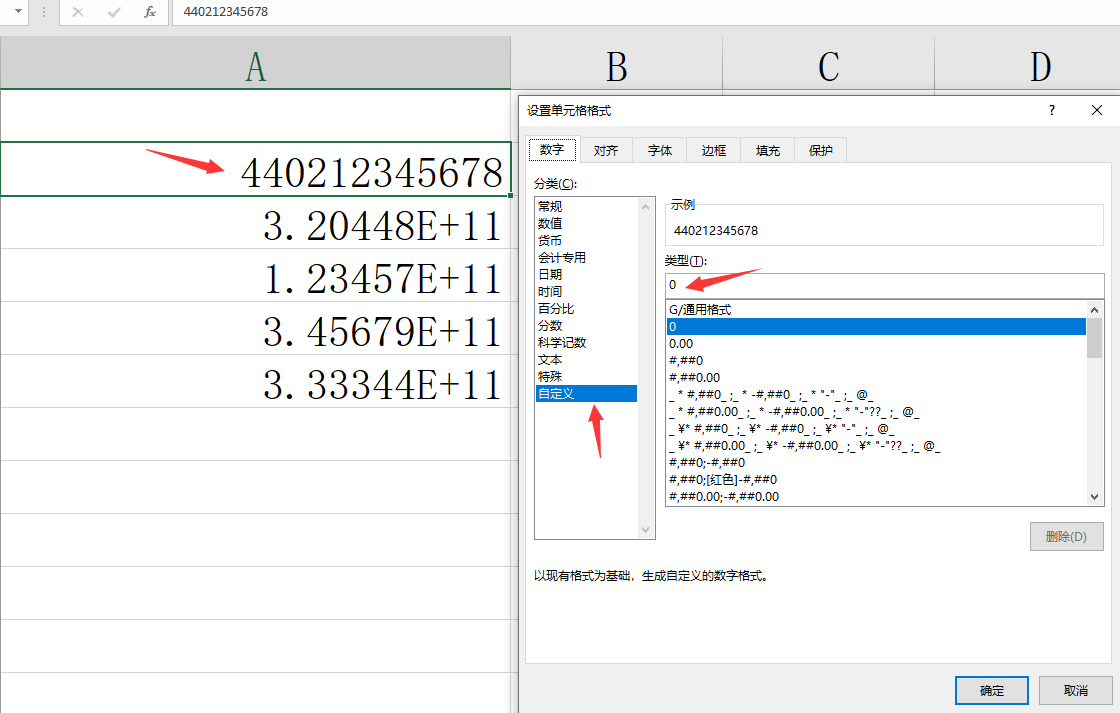Switch to the 填充 tab
The width and height of the screenshot is (1120, 713).
click(x=768, y=150)
